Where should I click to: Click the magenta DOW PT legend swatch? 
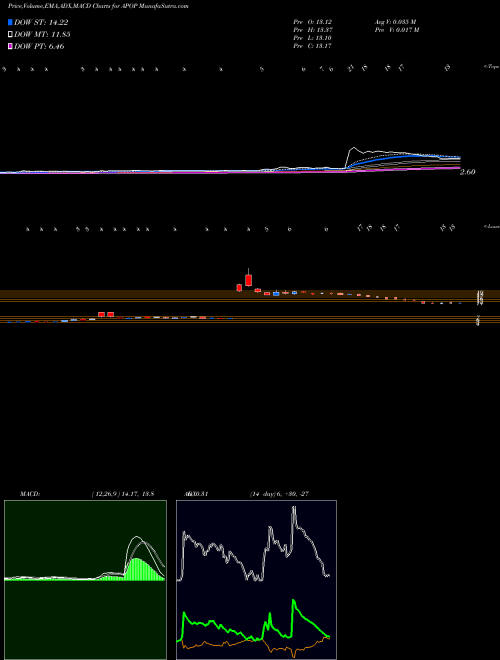(11, 46)
